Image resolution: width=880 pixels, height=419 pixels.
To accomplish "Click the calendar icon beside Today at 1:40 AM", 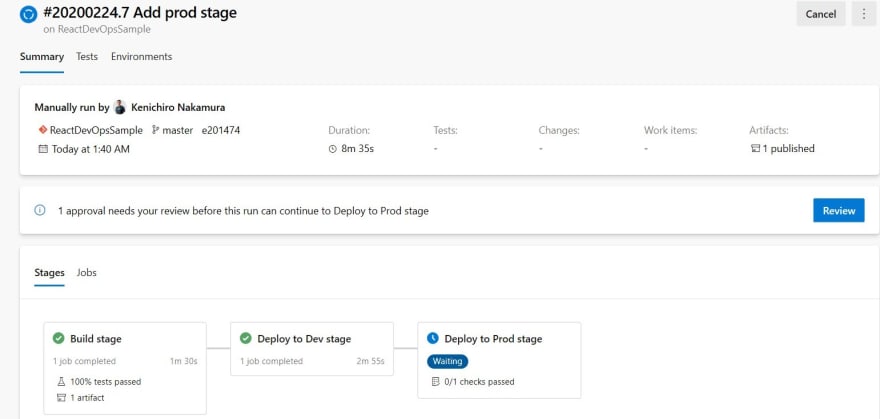I will pyautogui.click(x=43, y=149).
